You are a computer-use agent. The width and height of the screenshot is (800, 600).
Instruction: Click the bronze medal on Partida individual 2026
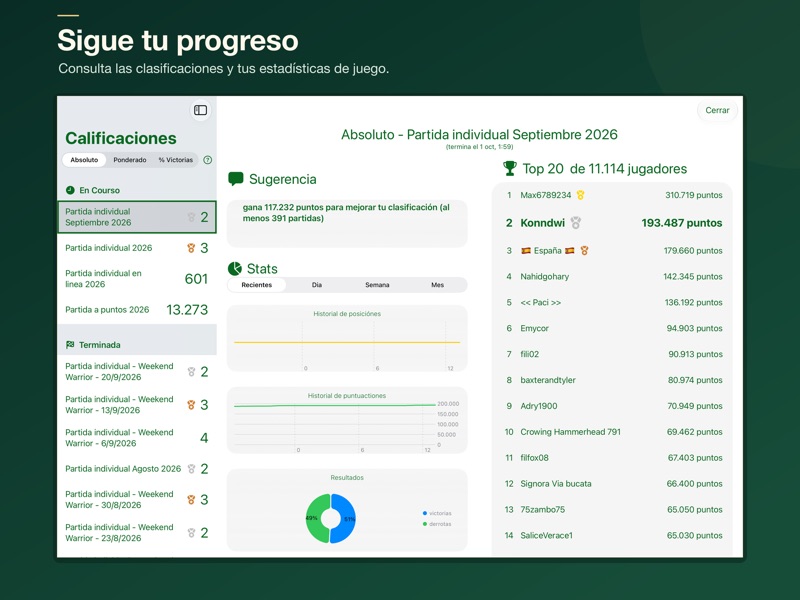[x=191, y=248]
